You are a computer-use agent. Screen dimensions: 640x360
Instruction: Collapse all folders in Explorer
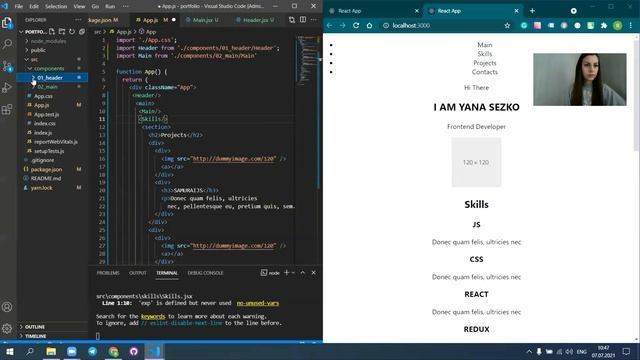[x=82, y=31]
